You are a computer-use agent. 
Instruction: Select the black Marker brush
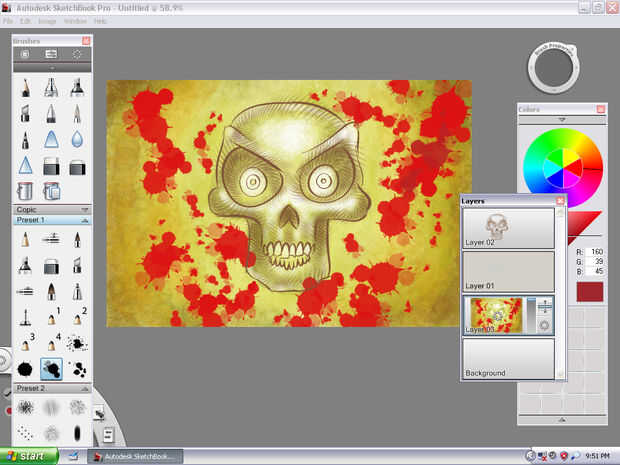pos(77,88)
